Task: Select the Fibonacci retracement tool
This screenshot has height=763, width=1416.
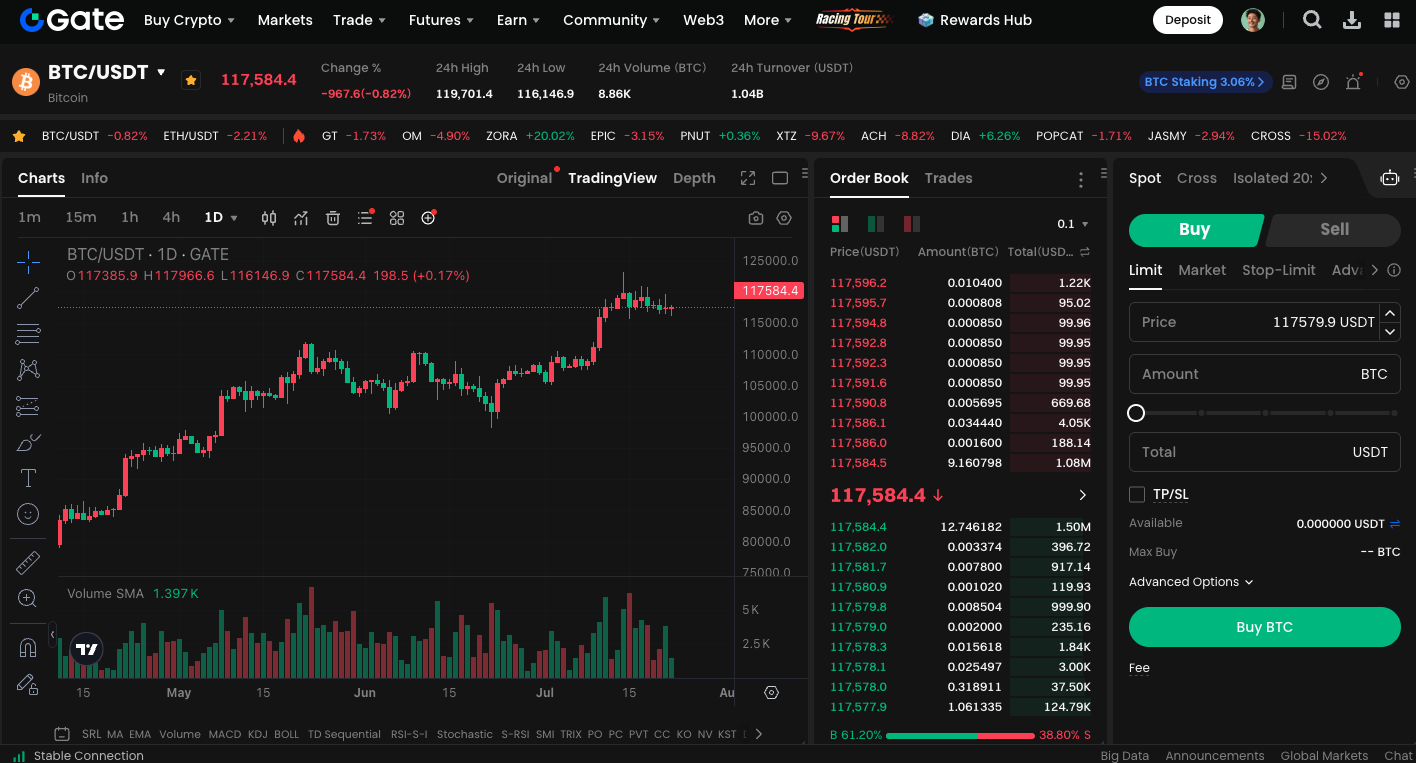Action: point(28,334)
